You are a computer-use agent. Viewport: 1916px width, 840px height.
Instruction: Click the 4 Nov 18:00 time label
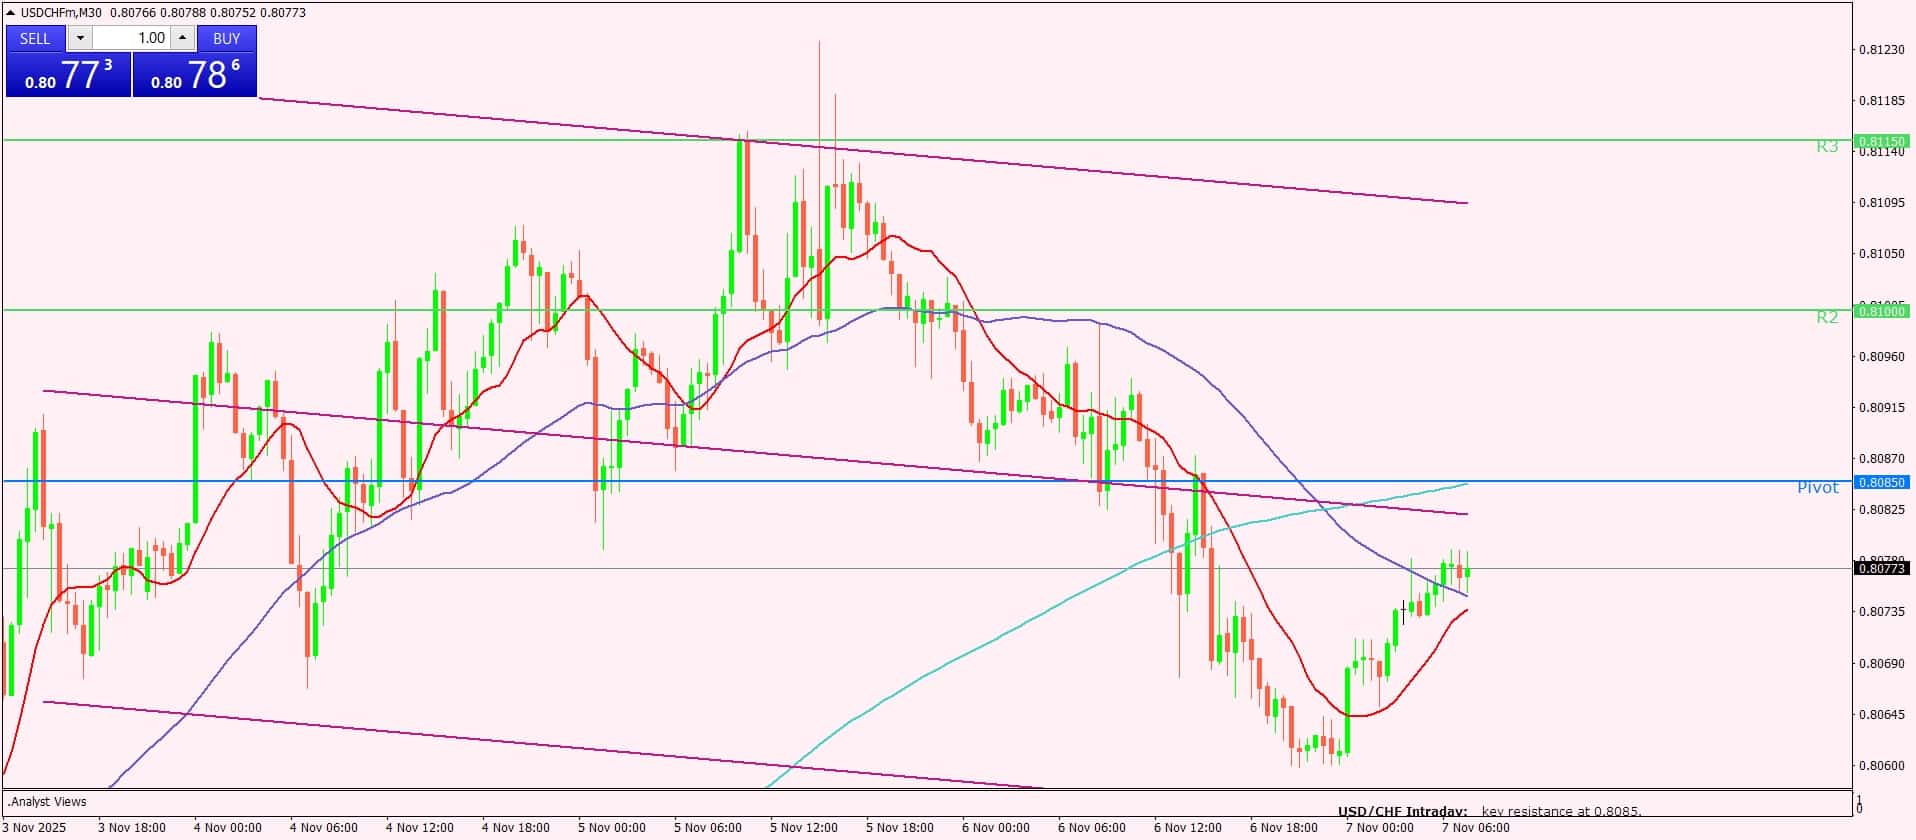tap(515, 828)
